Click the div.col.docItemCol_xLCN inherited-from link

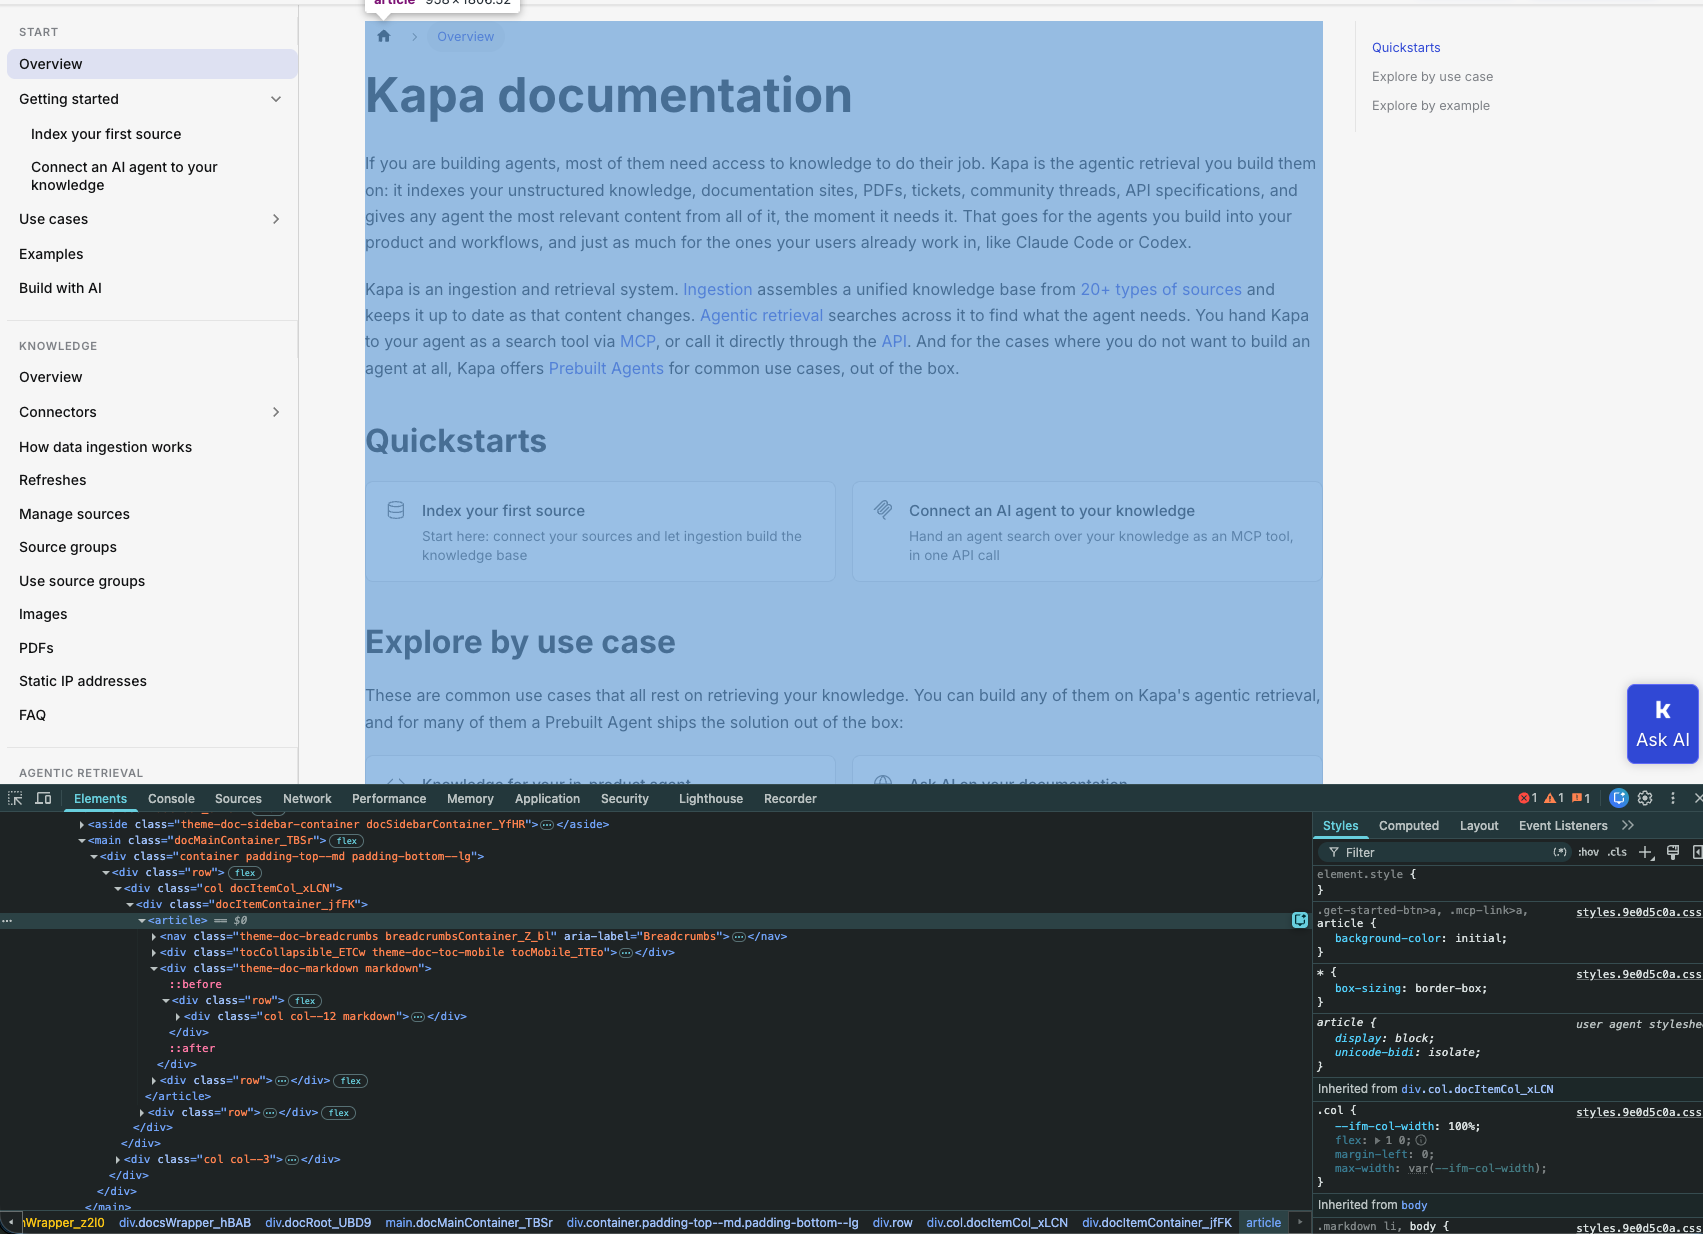(x=1477, y=1089)
